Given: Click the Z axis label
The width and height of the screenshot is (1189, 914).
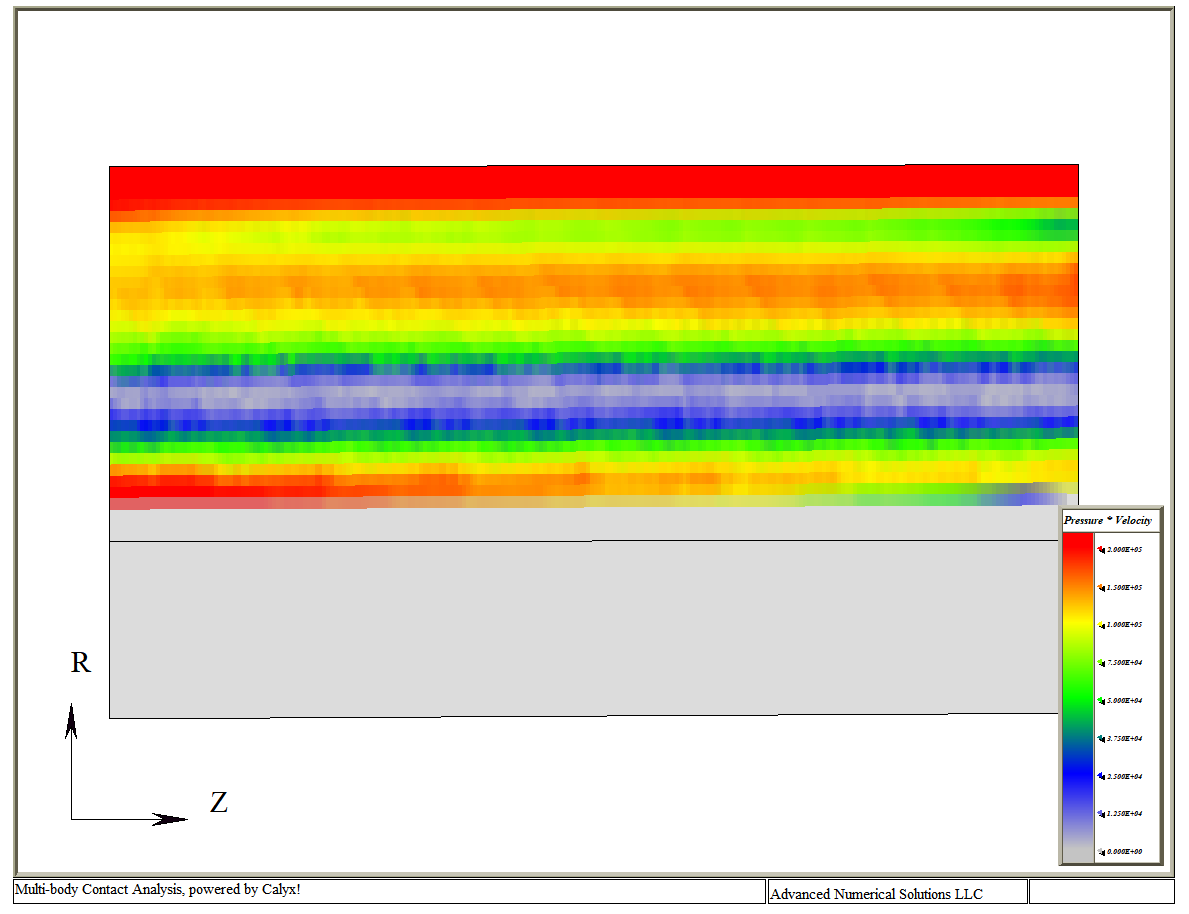Looking at the screenshot, I should pos(218,802).
